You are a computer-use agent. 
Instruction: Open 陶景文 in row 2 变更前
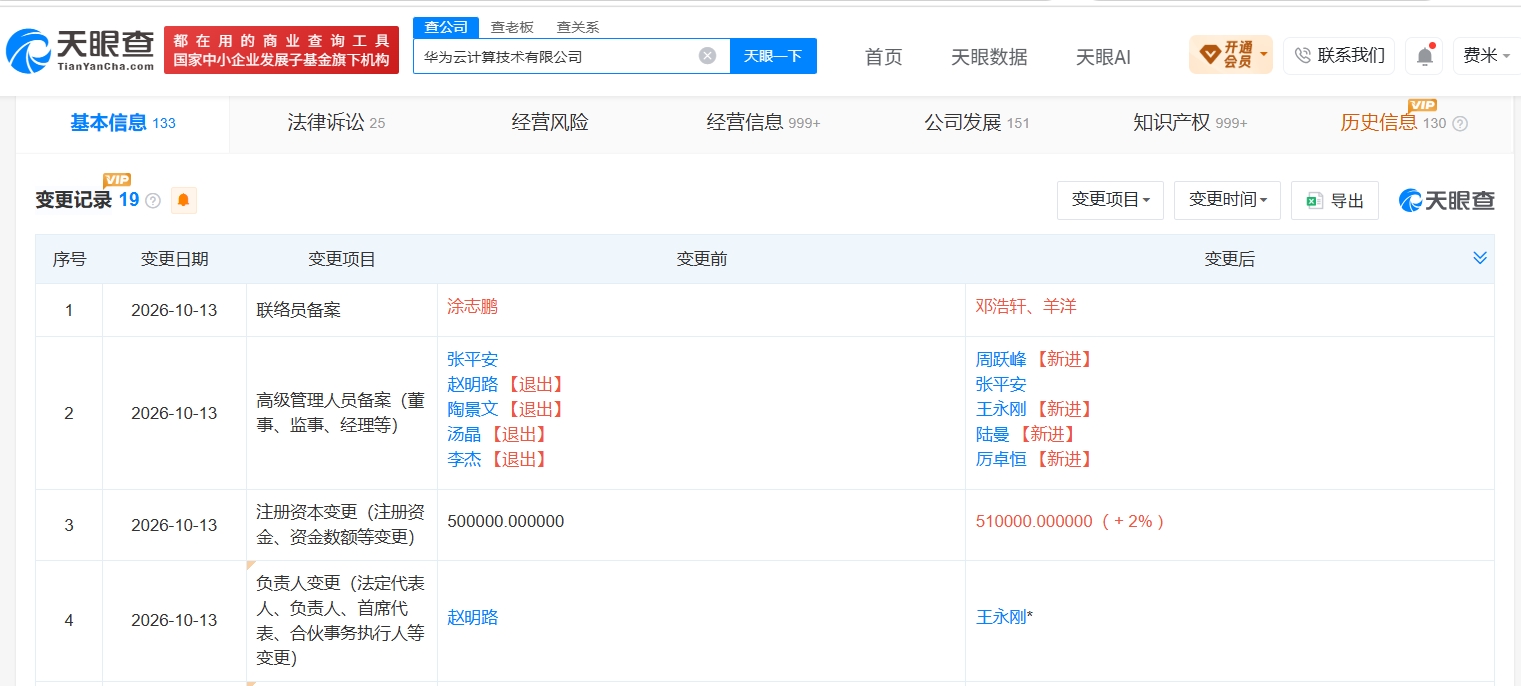coord(472,409)
